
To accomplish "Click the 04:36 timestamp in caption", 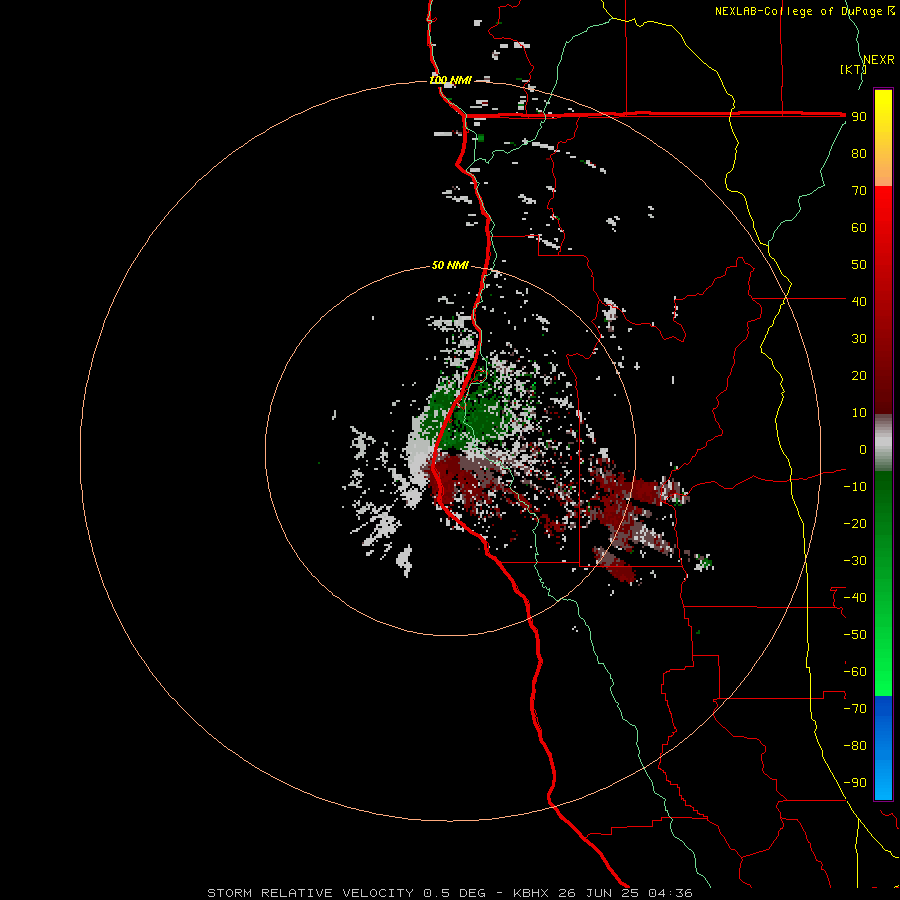I will click(x=670, y=893).
